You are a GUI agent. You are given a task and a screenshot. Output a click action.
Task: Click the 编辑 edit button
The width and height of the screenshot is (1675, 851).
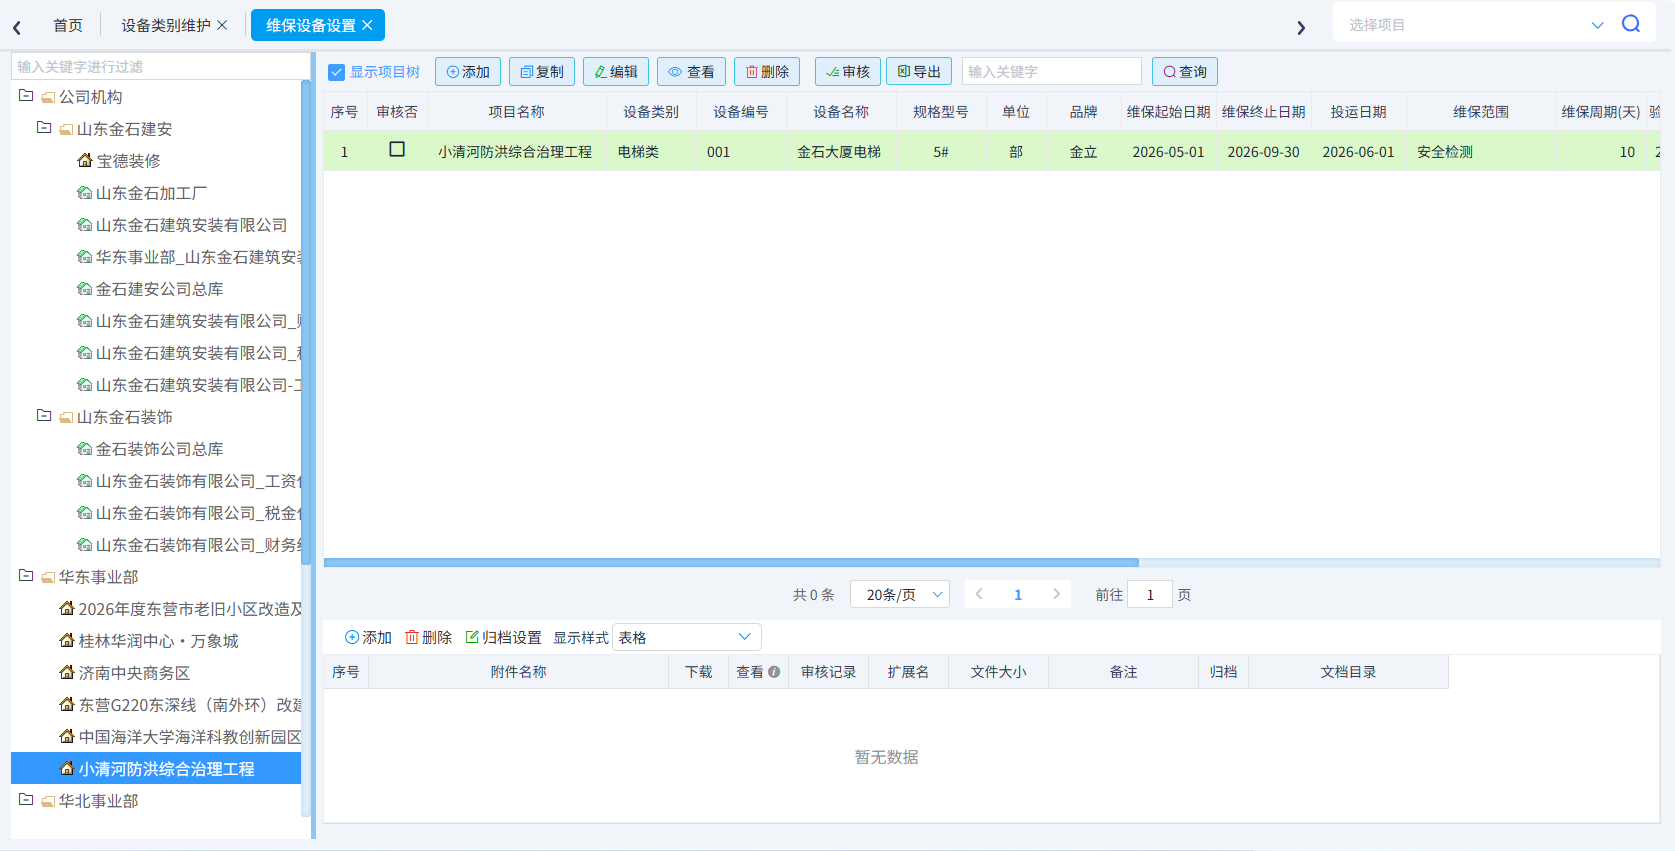[x=616, y=72]
